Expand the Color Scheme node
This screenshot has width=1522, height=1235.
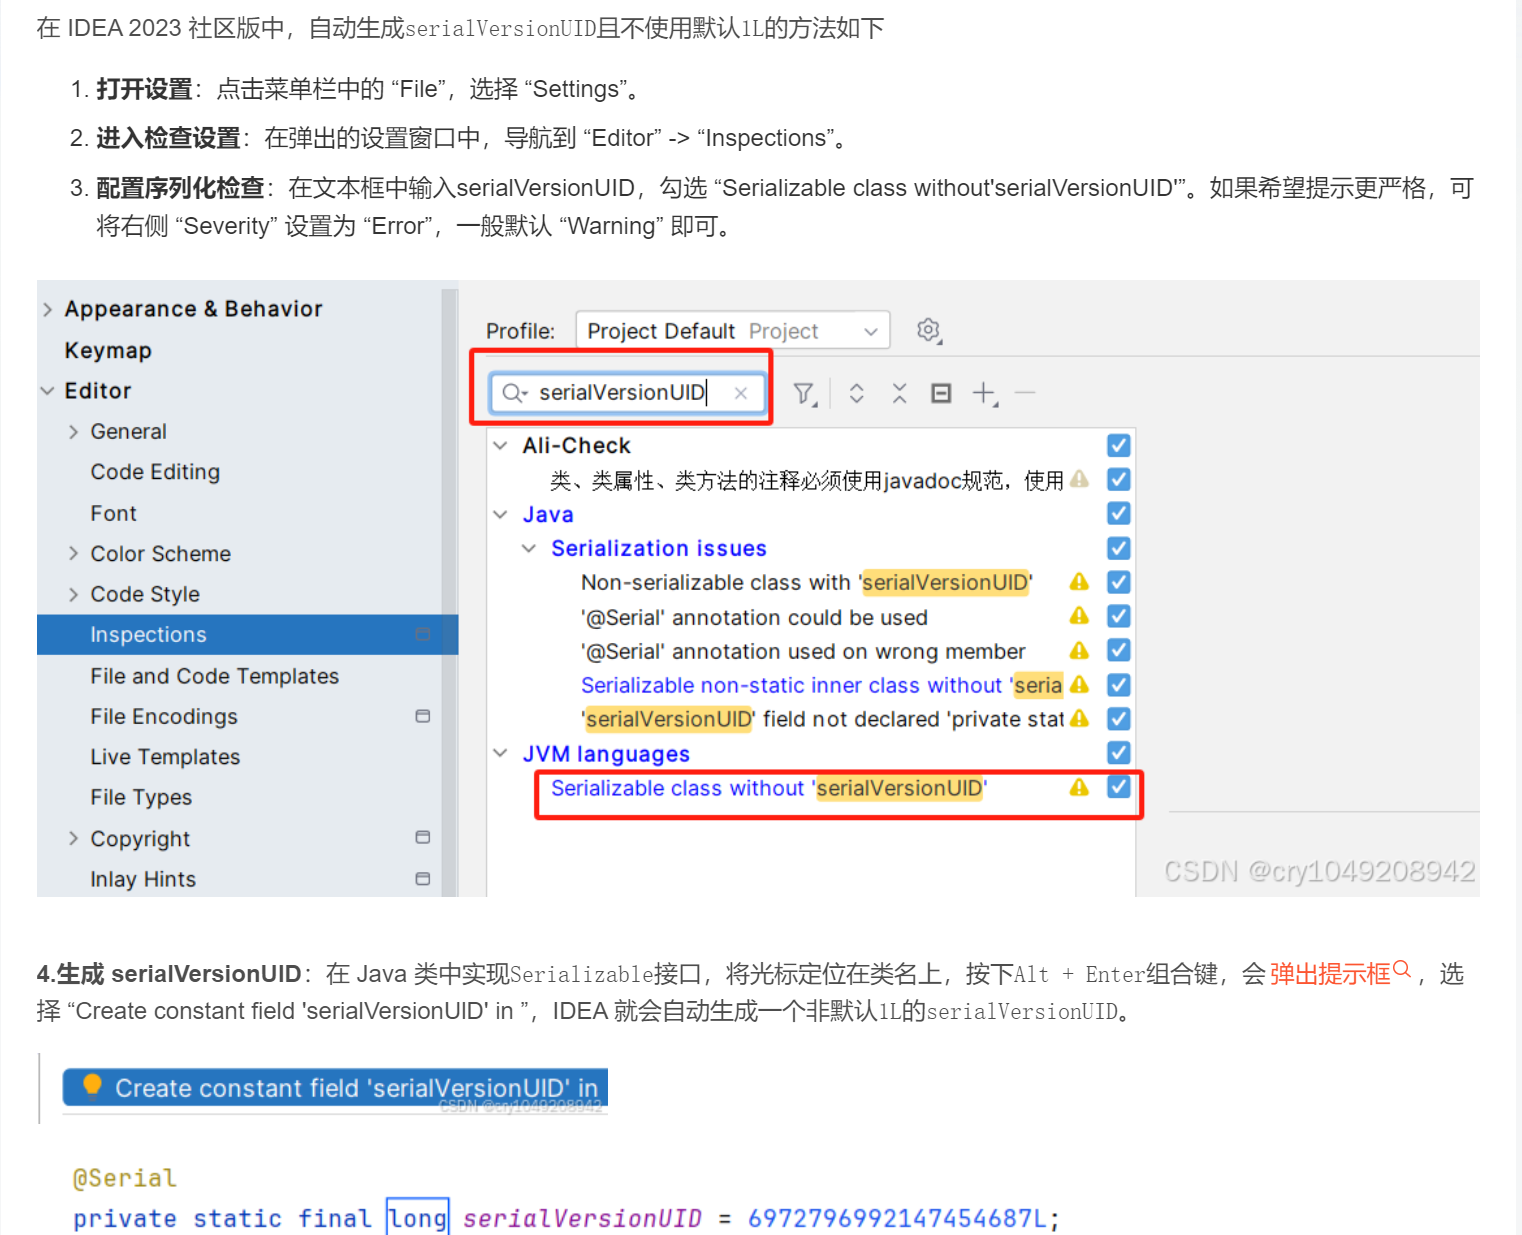[x=73, y=554]
